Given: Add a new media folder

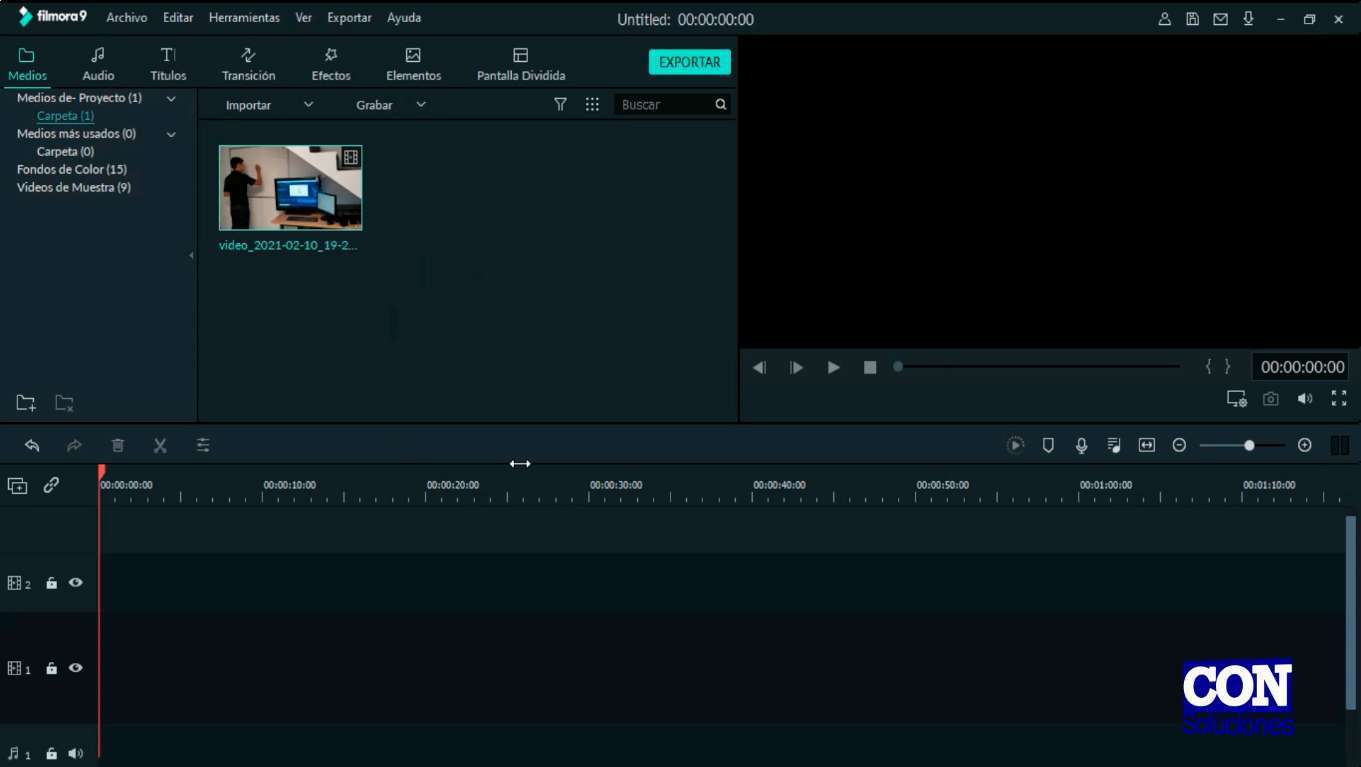Looking at the screenshot, I should (x=26, y=403).
